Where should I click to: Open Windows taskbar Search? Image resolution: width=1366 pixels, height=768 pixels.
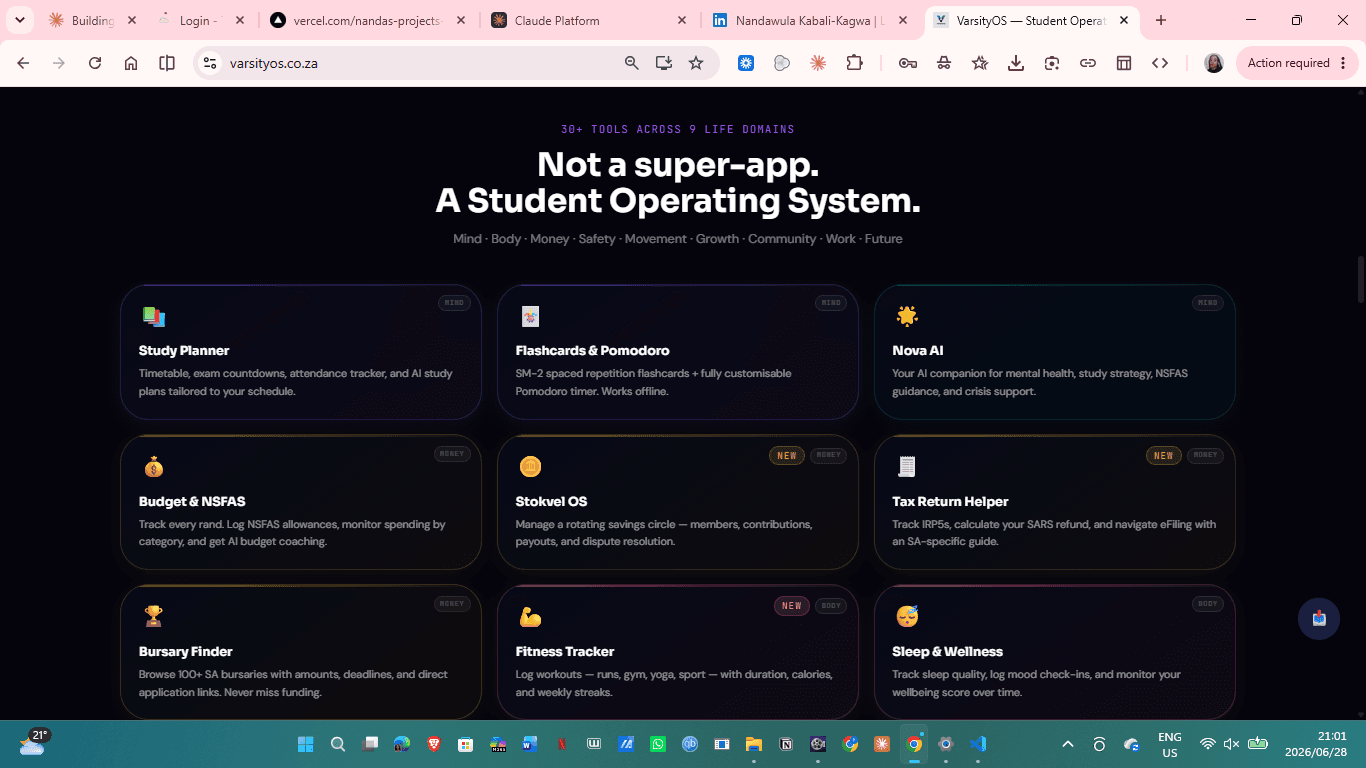[338, 744]
